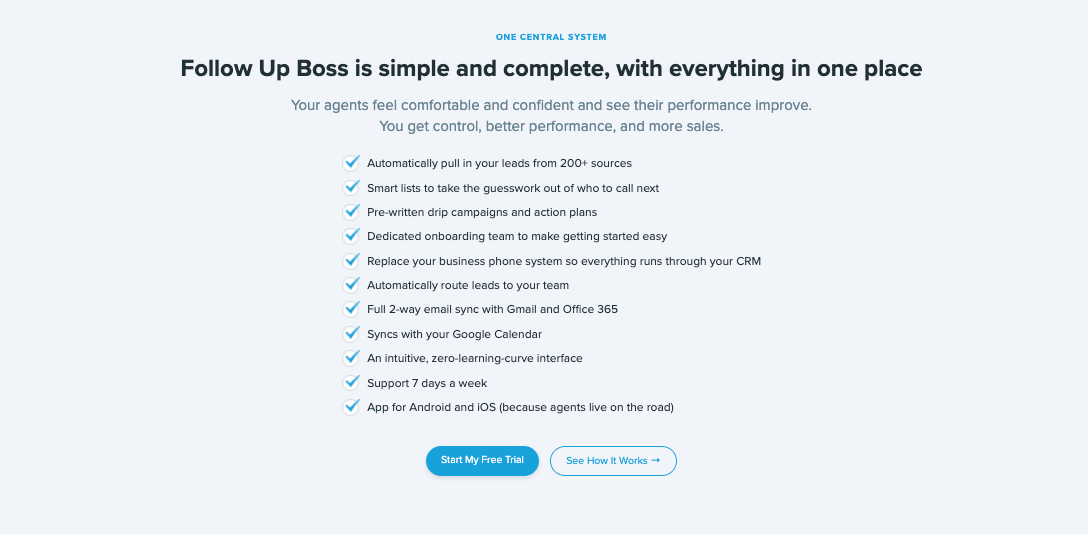Click the arrow in See How It Works

[x=655, y=461]
